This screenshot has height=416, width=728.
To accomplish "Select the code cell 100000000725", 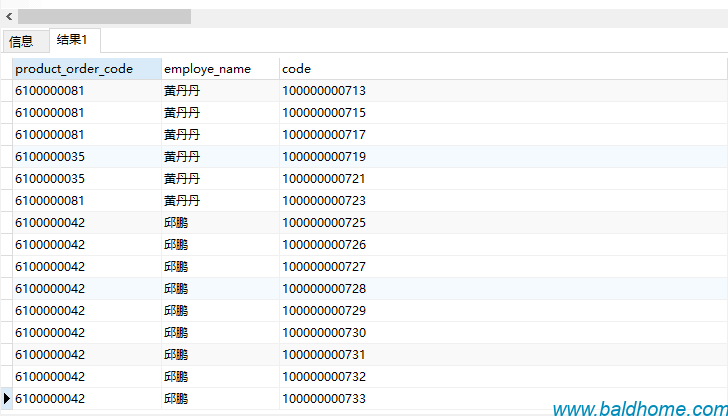I will (x=324, y=223).
